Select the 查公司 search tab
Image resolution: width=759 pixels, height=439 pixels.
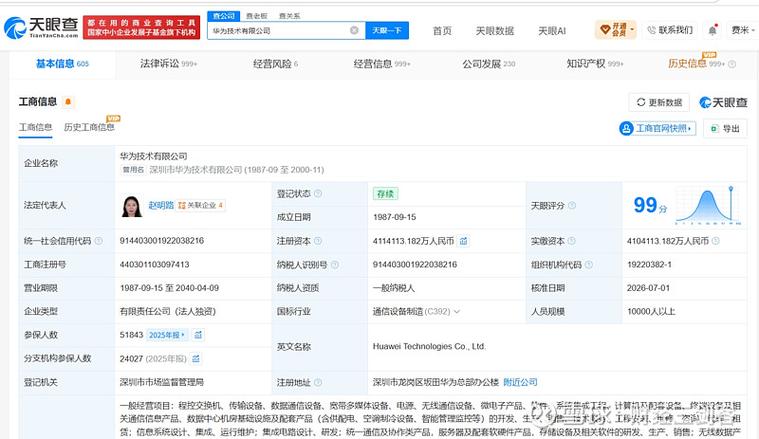224,16
